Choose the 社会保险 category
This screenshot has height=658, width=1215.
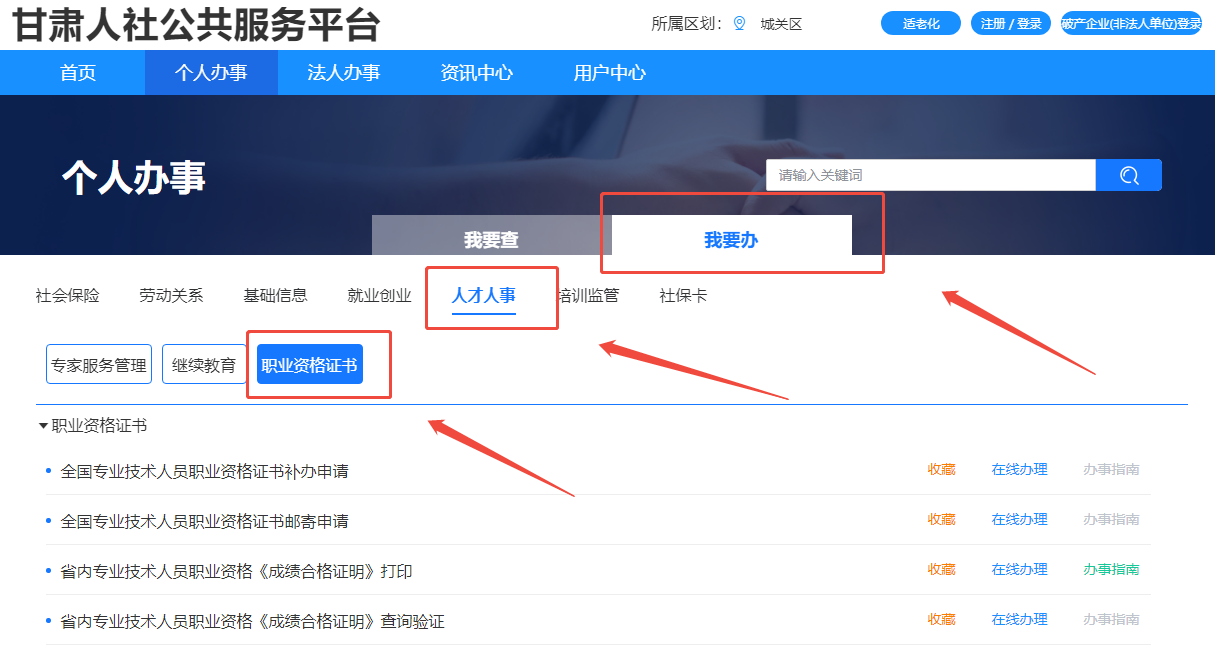coord(68,295)
